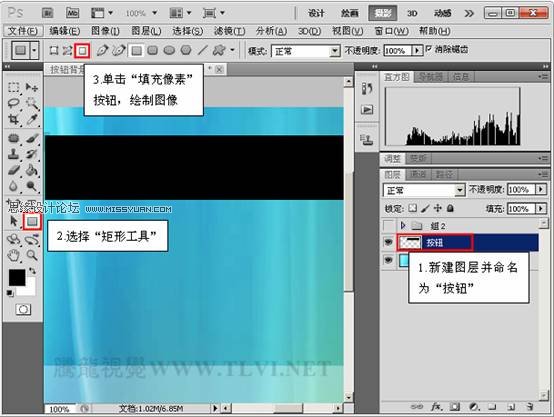The image size is (554, 417).
Task: Toggle the 消除锯齿 anti-alias checkbox
Action: (x=429, y=48)
